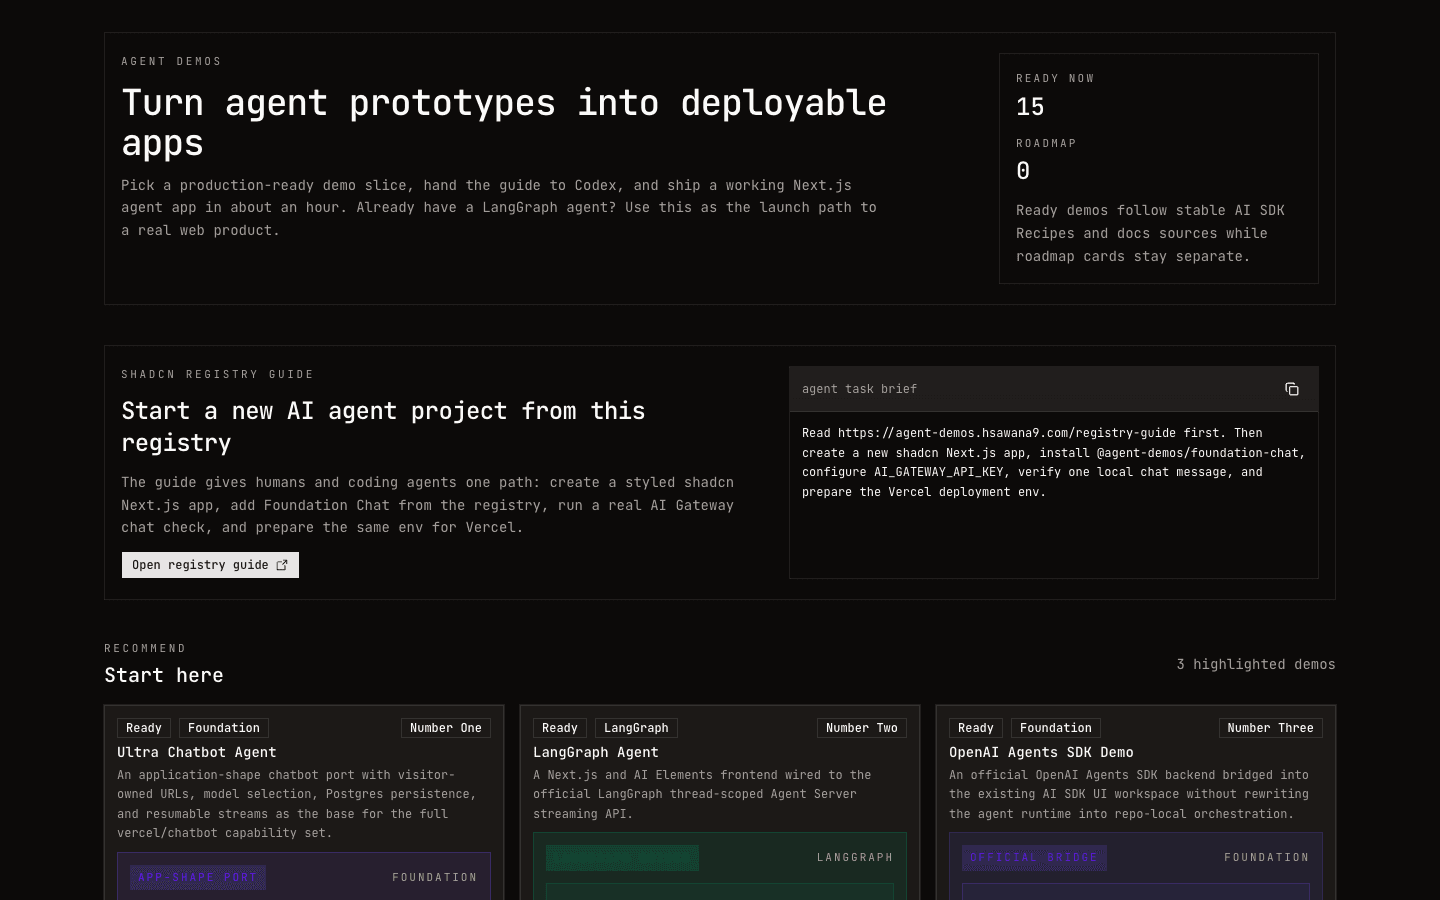Click the OpenAI Agents SDK Demo description text

point(1129,794)
